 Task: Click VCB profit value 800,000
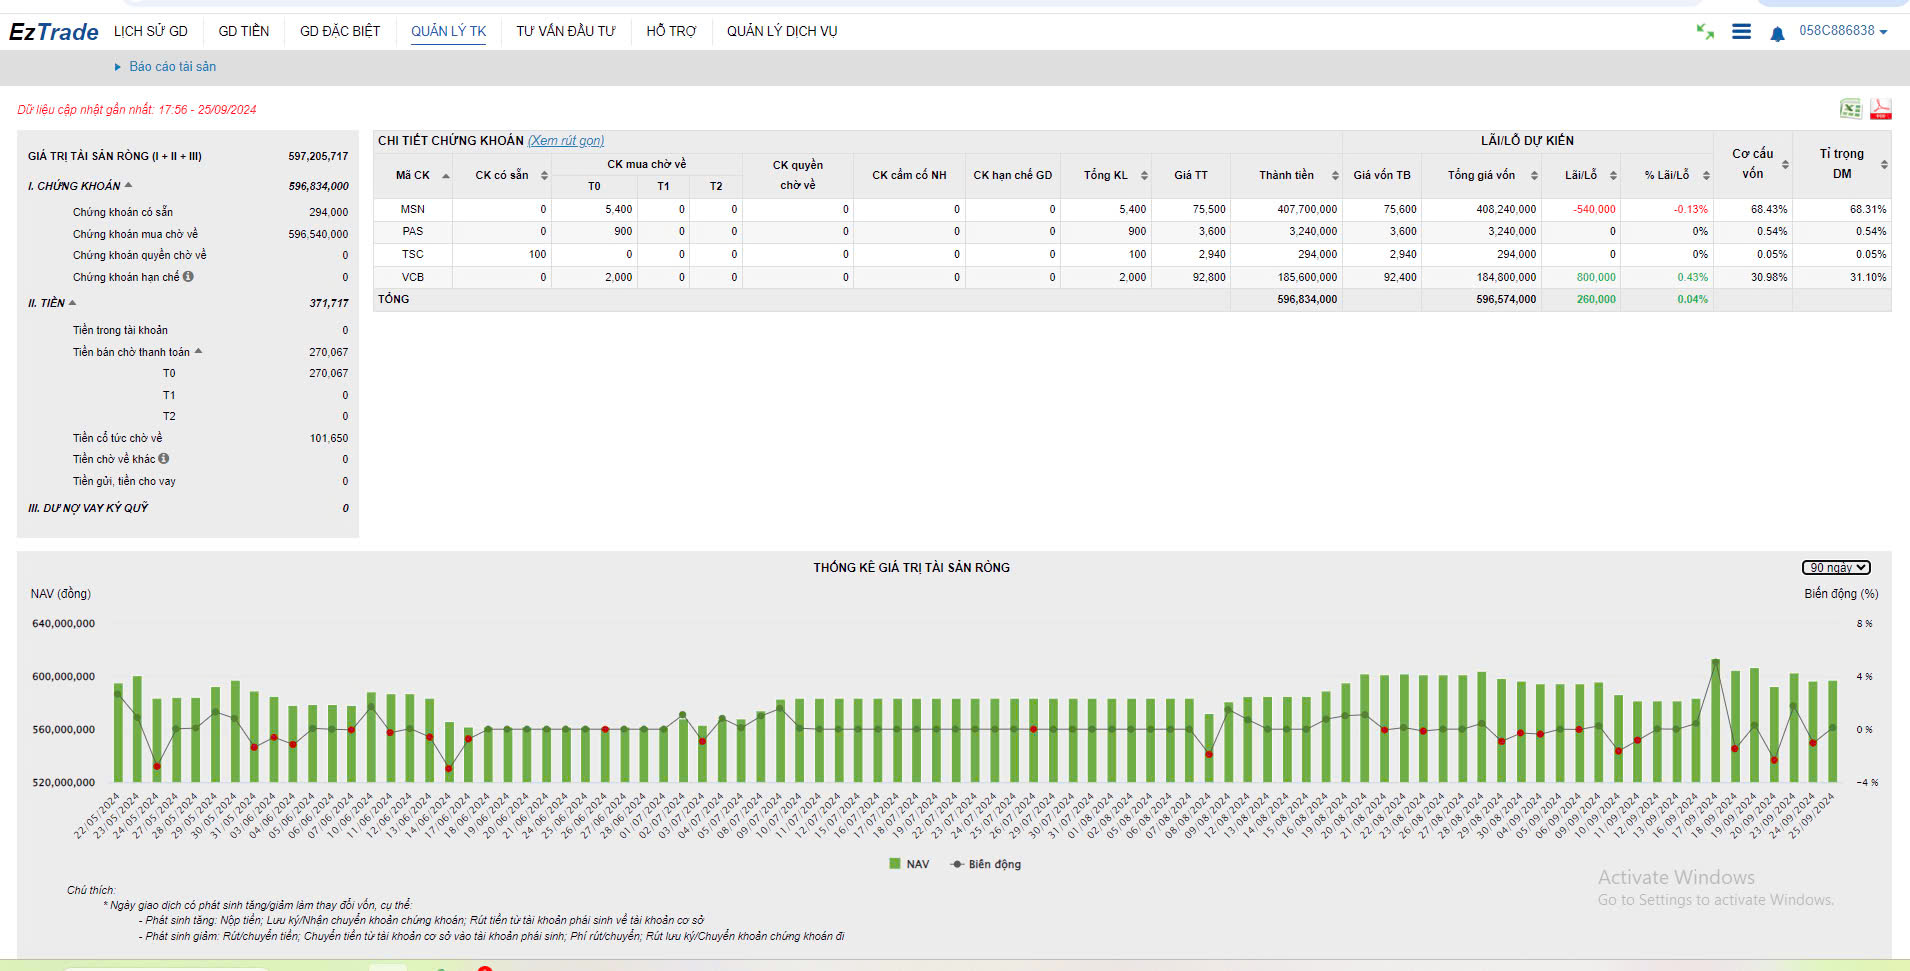[1596, 277]
